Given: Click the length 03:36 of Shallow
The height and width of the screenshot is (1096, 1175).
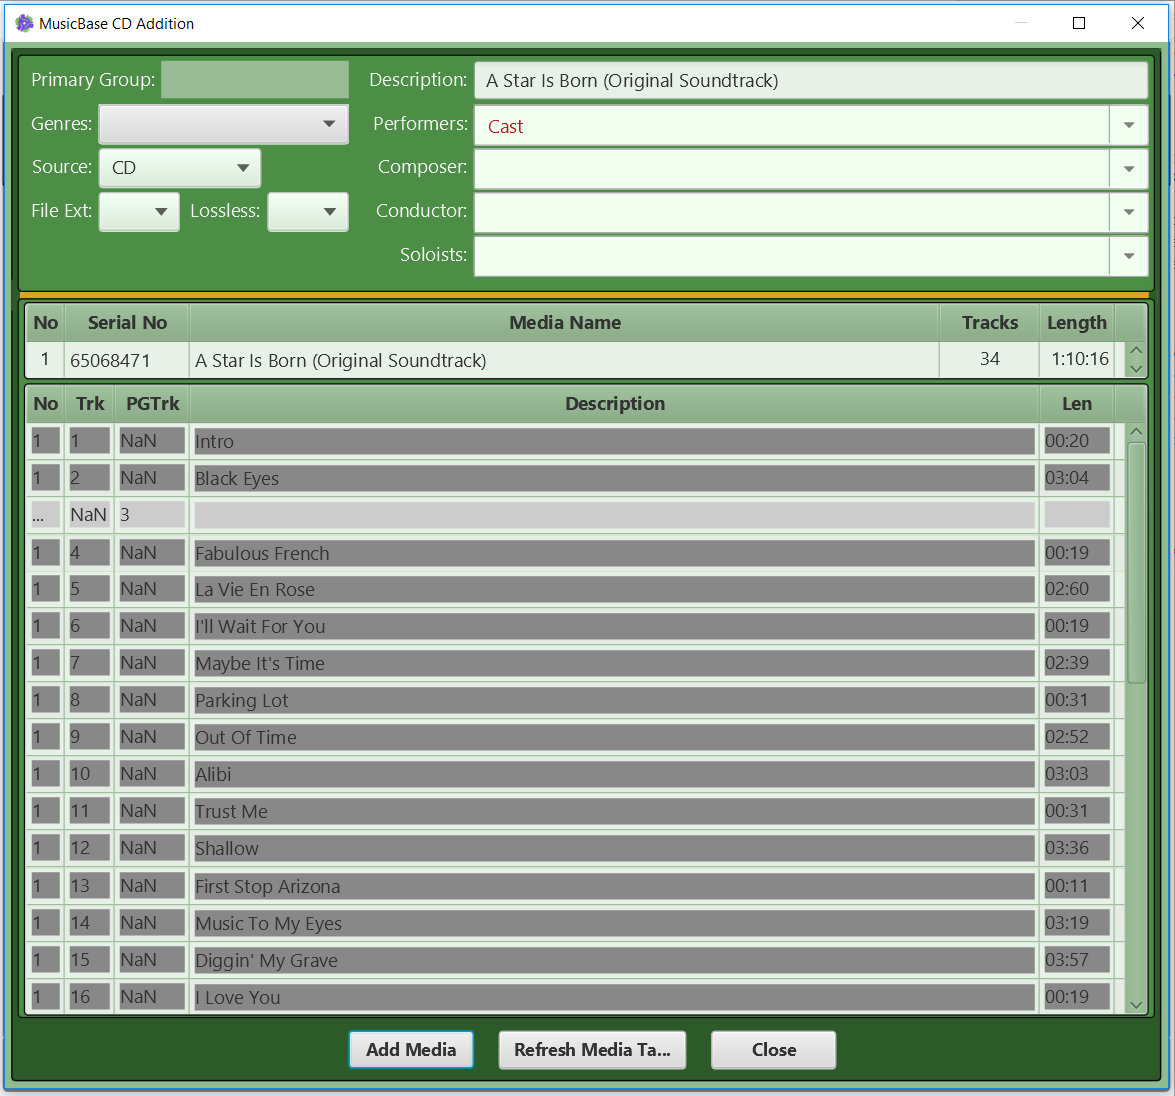Looking at the screenshot, I should click(x=1077, y=848).
